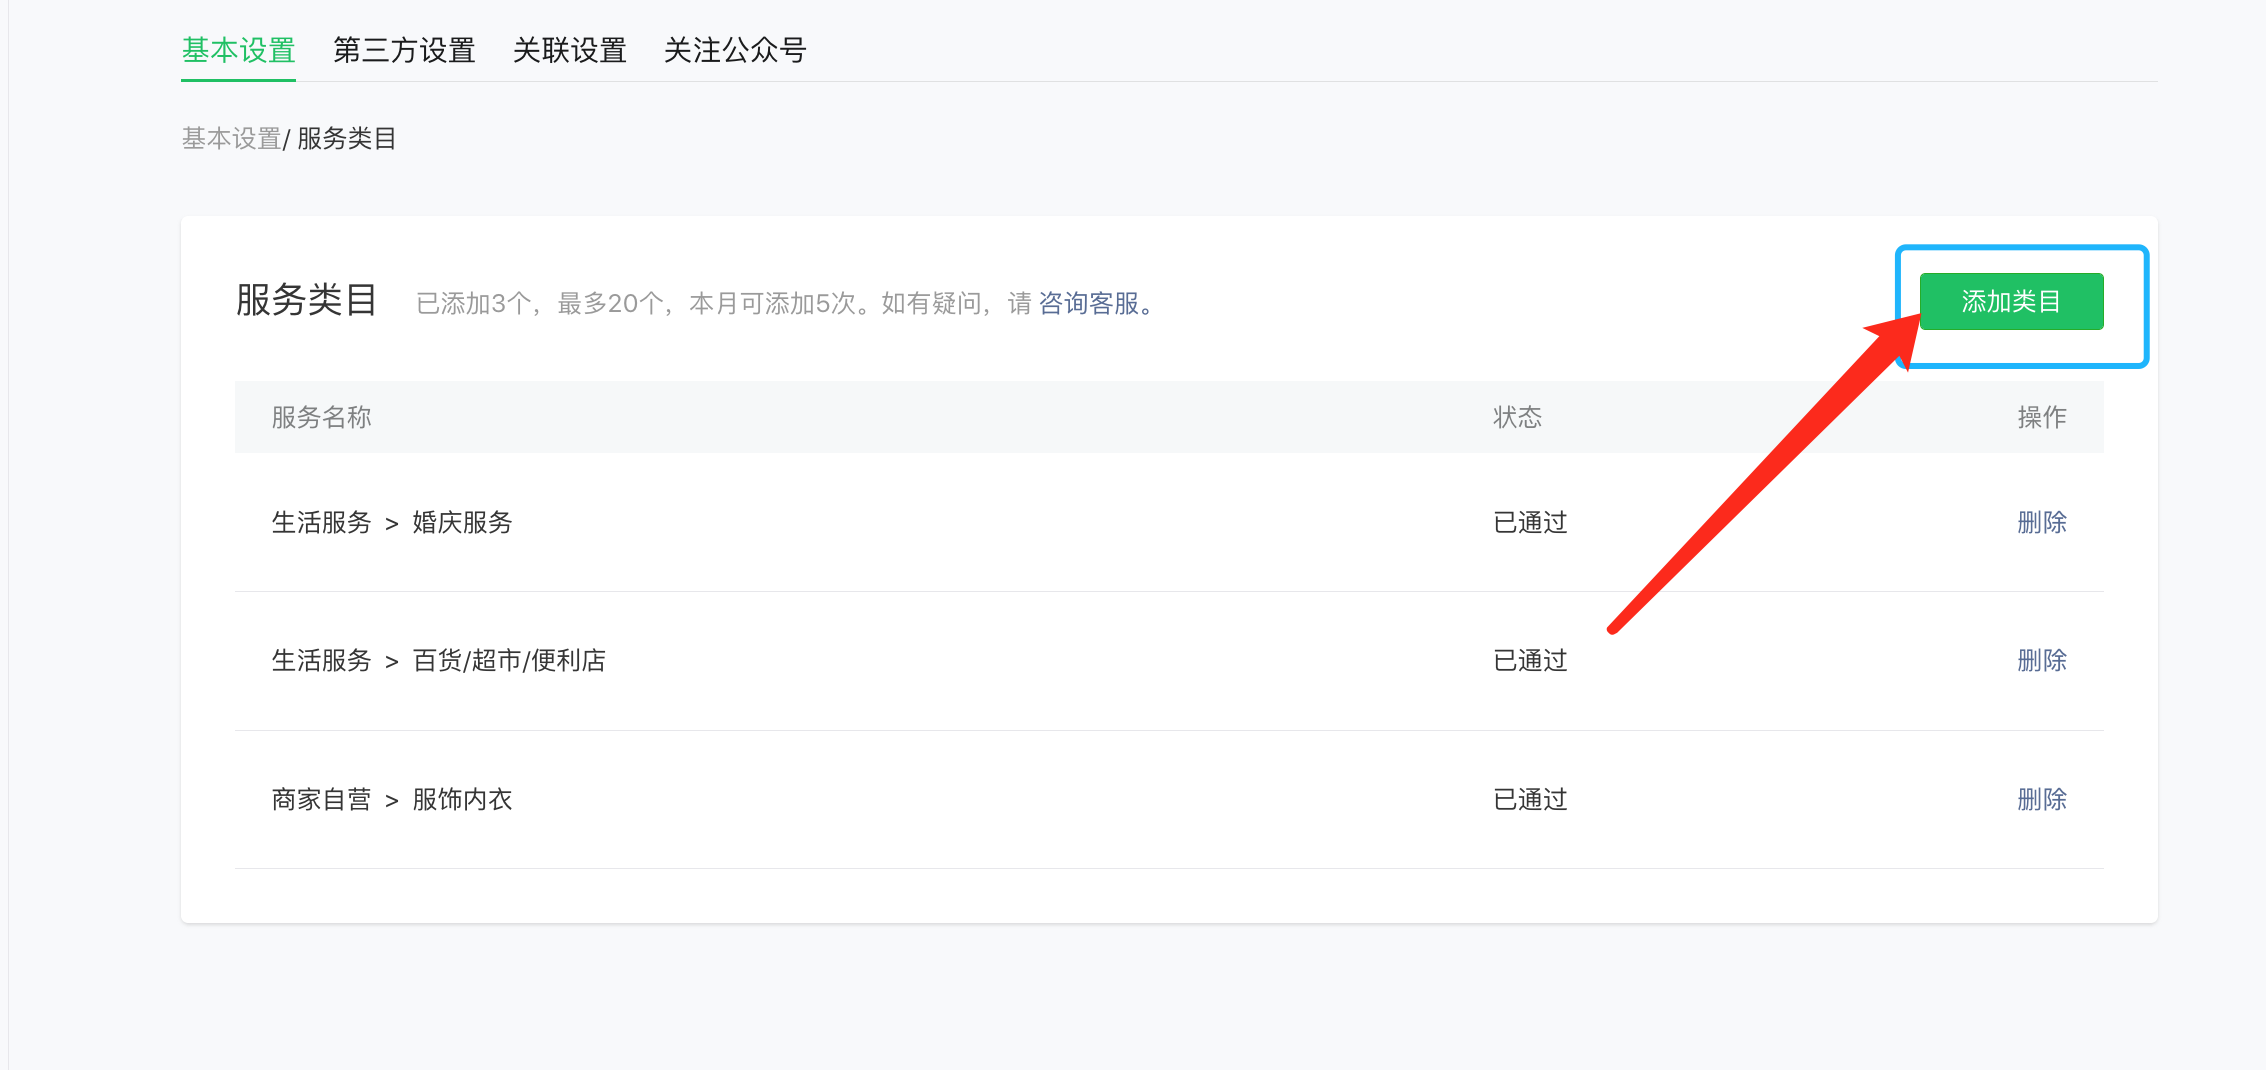The image size is (2266, 1070).
Task: Select the 生活服务 > 婚庆服务 row name
Action: coord(391,522)
